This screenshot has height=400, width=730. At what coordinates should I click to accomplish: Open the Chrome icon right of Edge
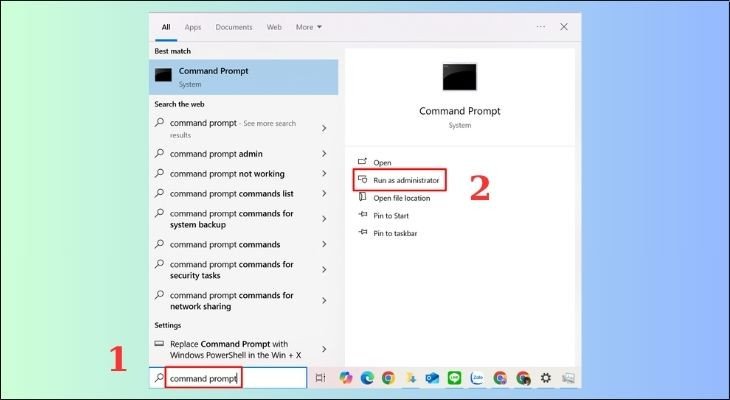(x=388, y=378)
